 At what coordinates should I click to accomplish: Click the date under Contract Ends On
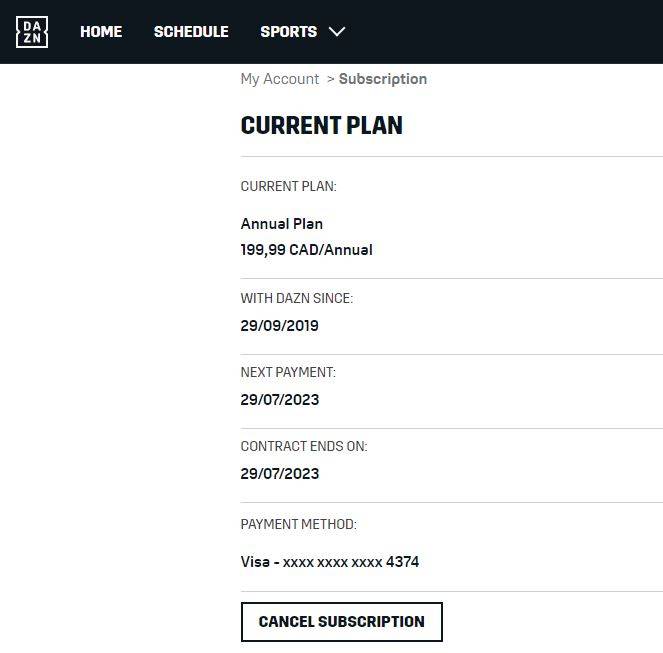[x=280, y=473]
